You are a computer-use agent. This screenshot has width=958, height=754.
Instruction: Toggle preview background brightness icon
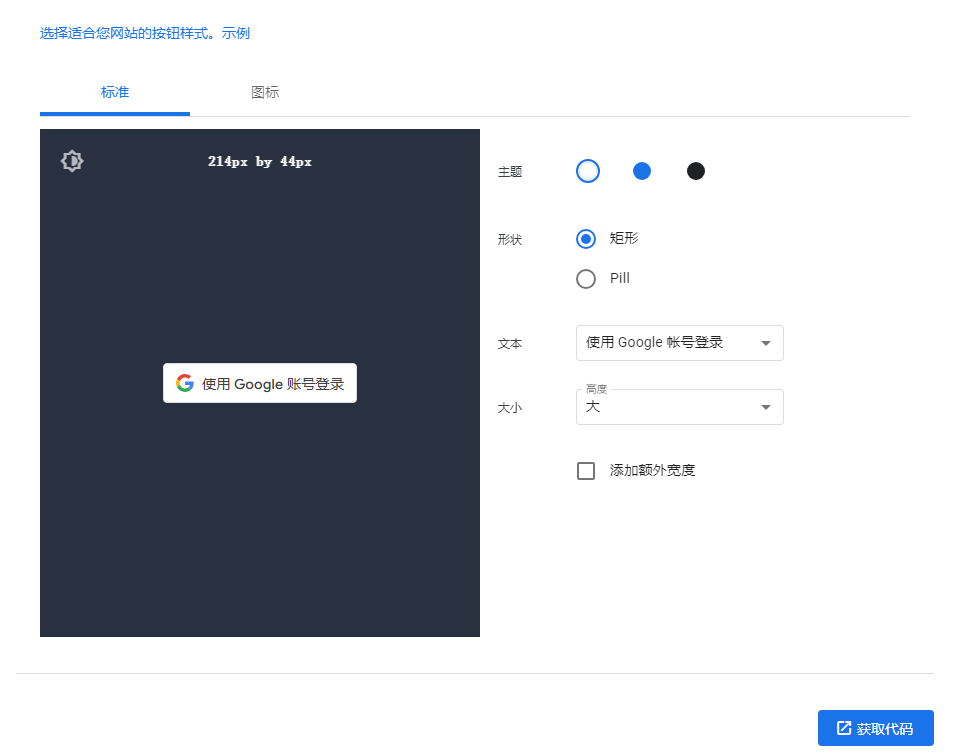[x=72, y=161]
